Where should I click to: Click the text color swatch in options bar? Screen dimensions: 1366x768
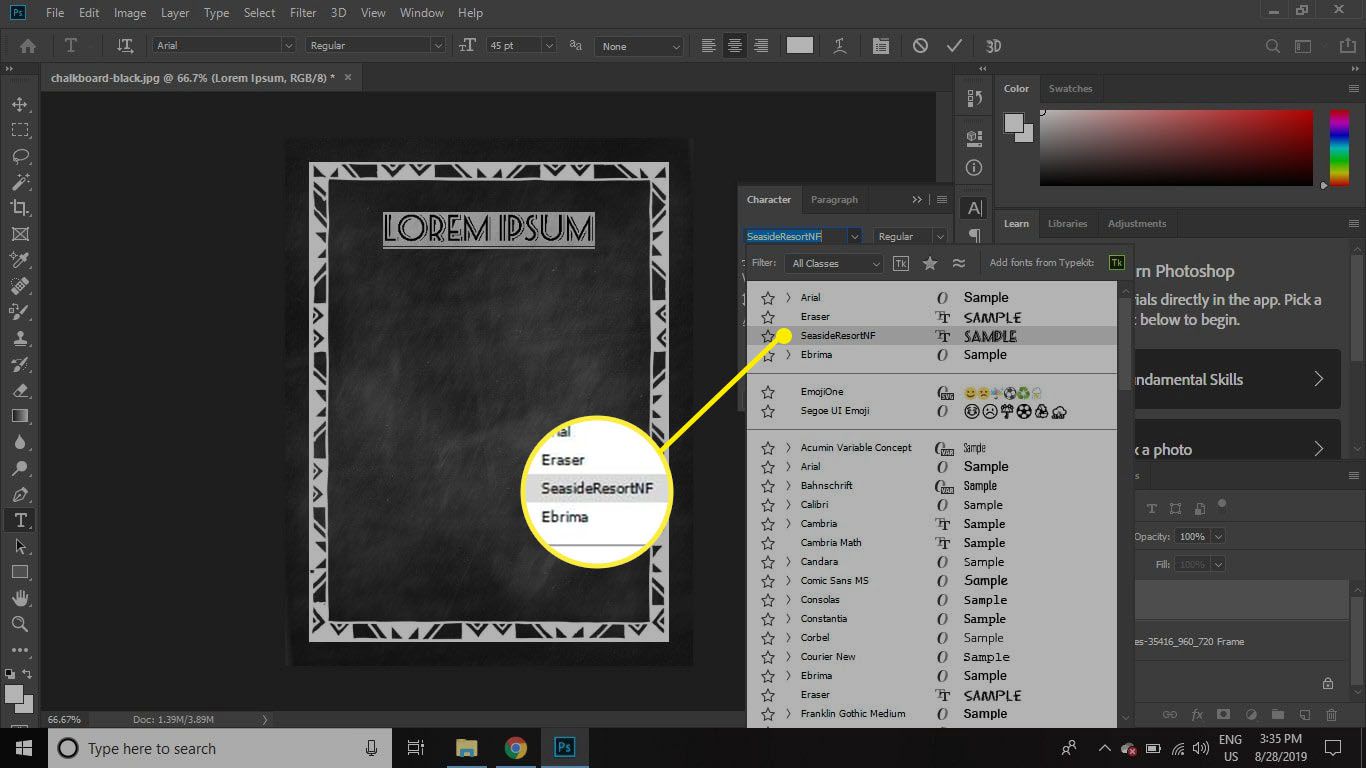click(800, 46)
